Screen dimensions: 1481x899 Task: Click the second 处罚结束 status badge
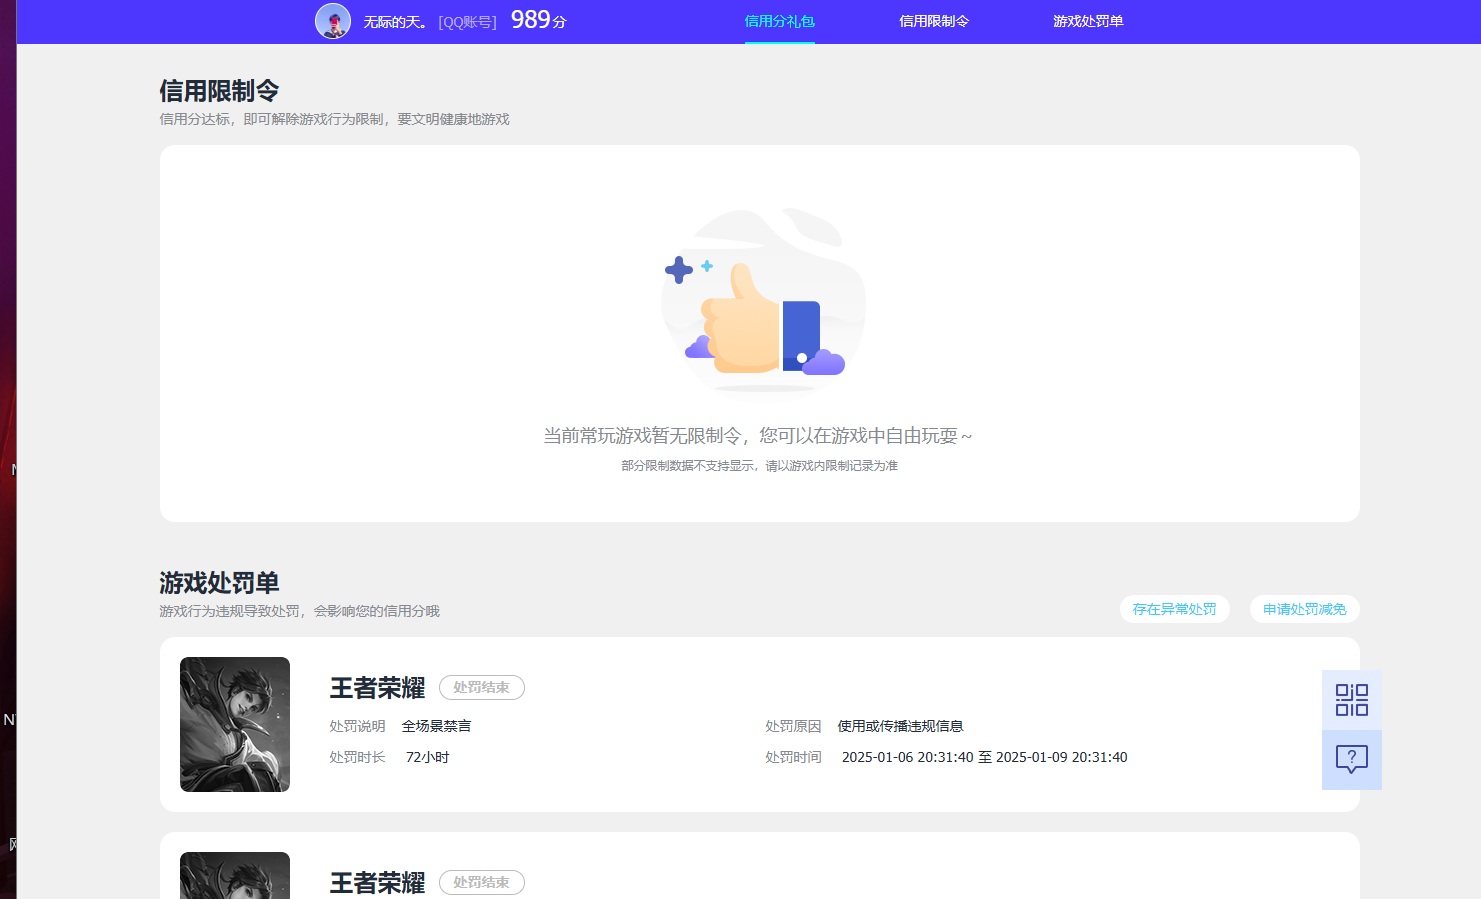tap(481, 882)
